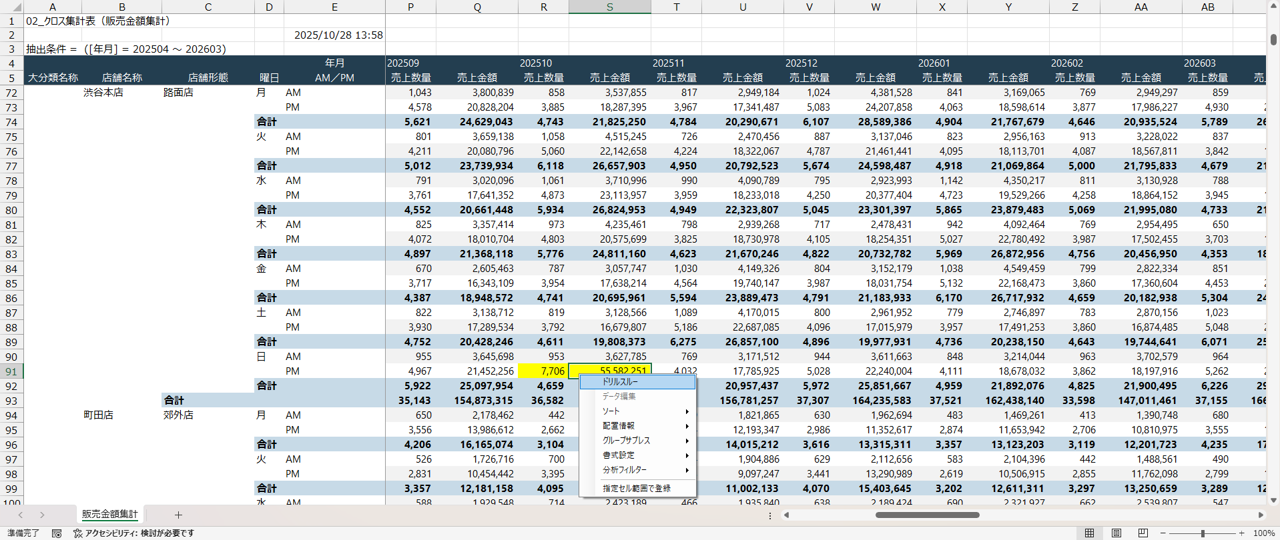Switch to Normal view icon
This screenshot has width=1280, height=540.
pyautogui.click(x=1089, y=534)
